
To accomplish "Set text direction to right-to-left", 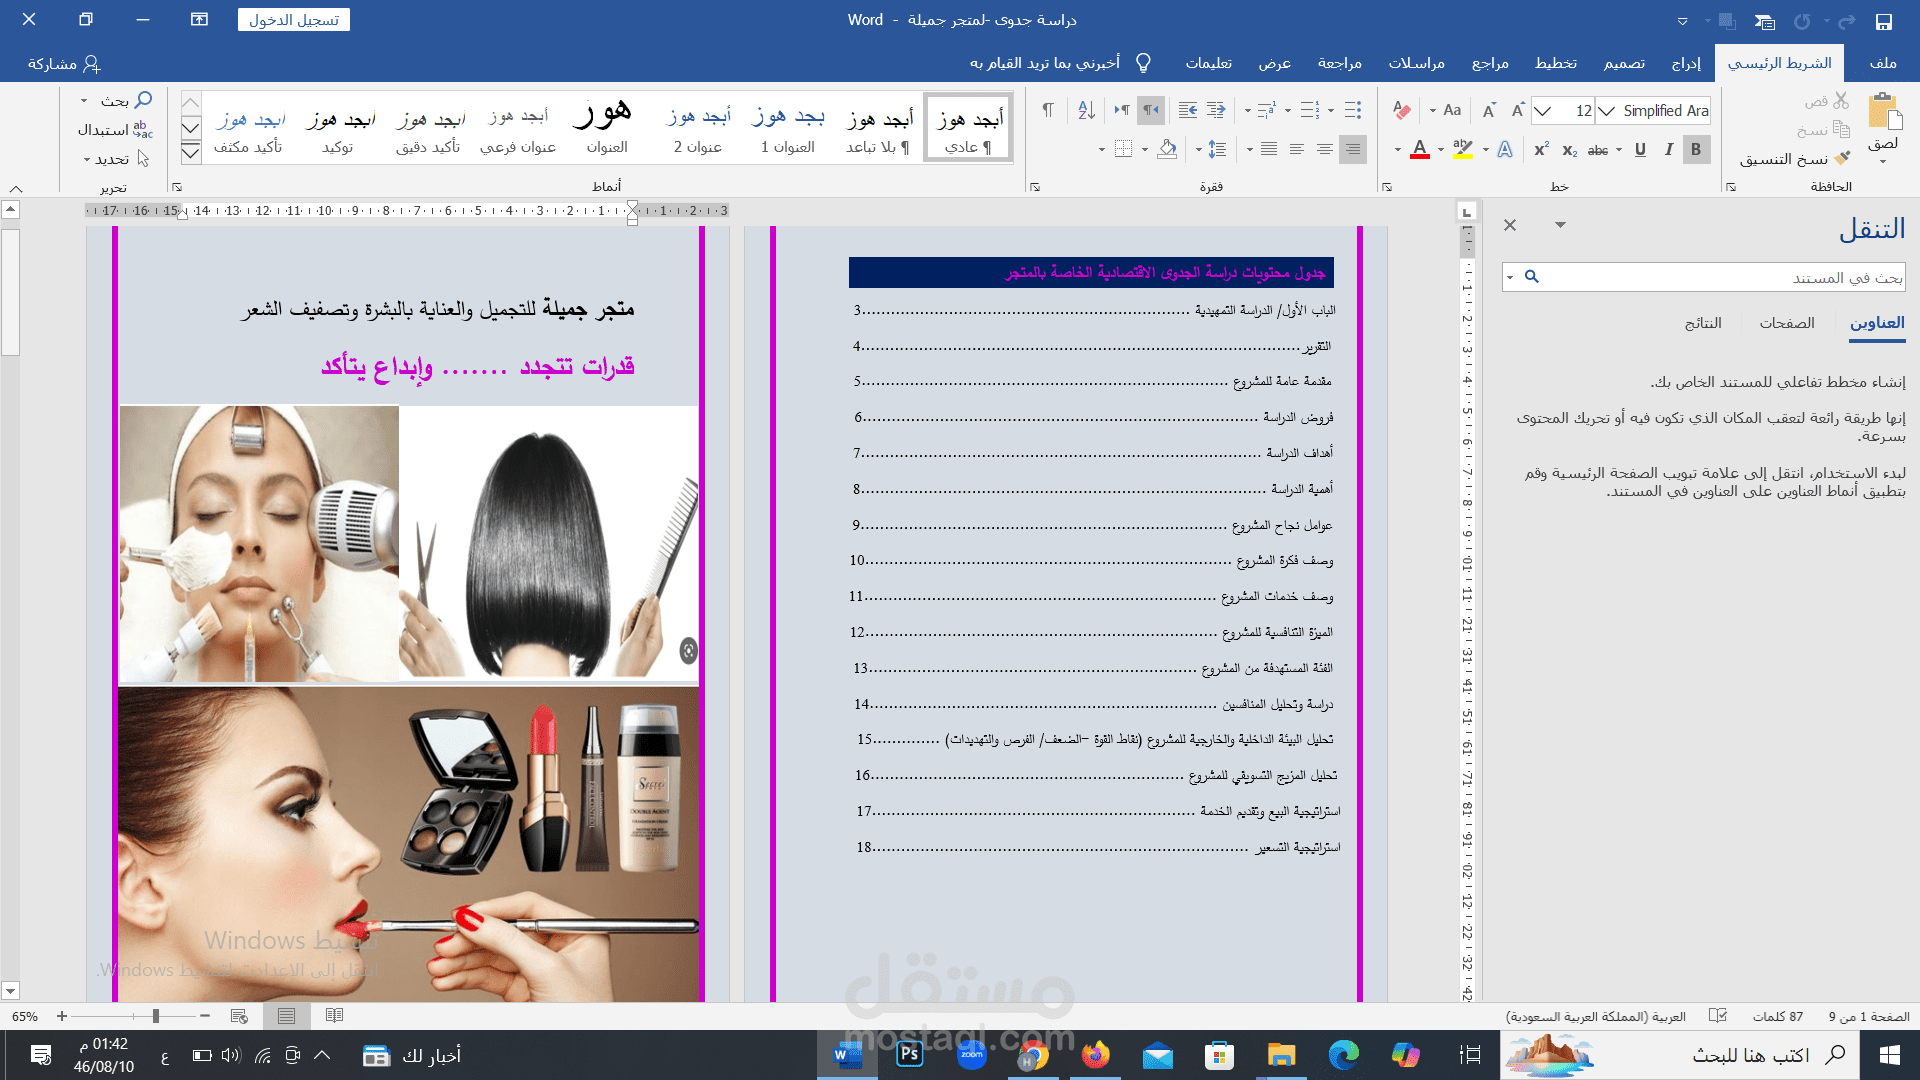I will (1151, 111).
